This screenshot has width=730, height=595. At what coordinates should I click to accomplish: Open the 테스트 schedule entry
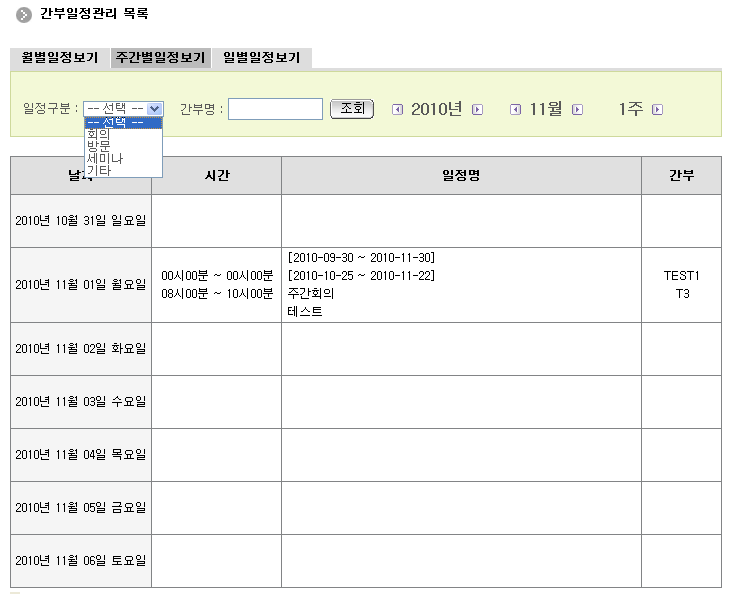[x=305, y=312]
